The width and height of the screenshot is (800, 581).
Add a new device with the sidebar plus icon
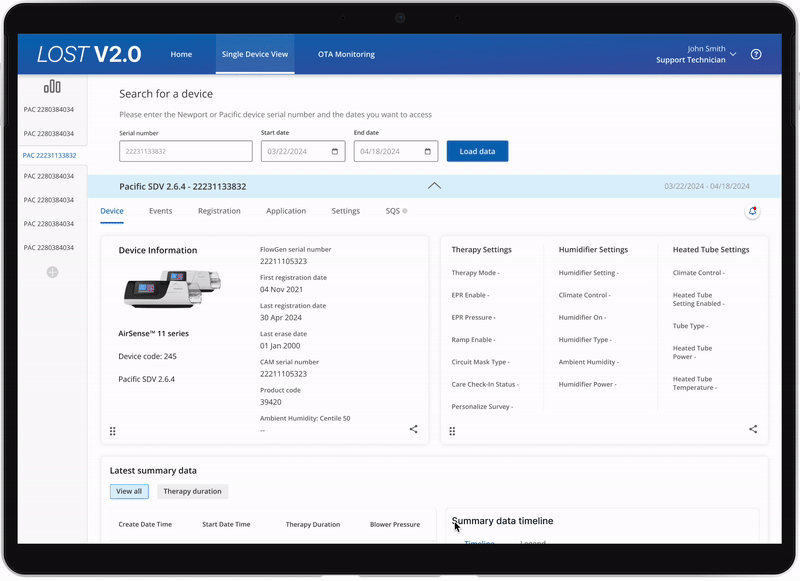(52, 272)
